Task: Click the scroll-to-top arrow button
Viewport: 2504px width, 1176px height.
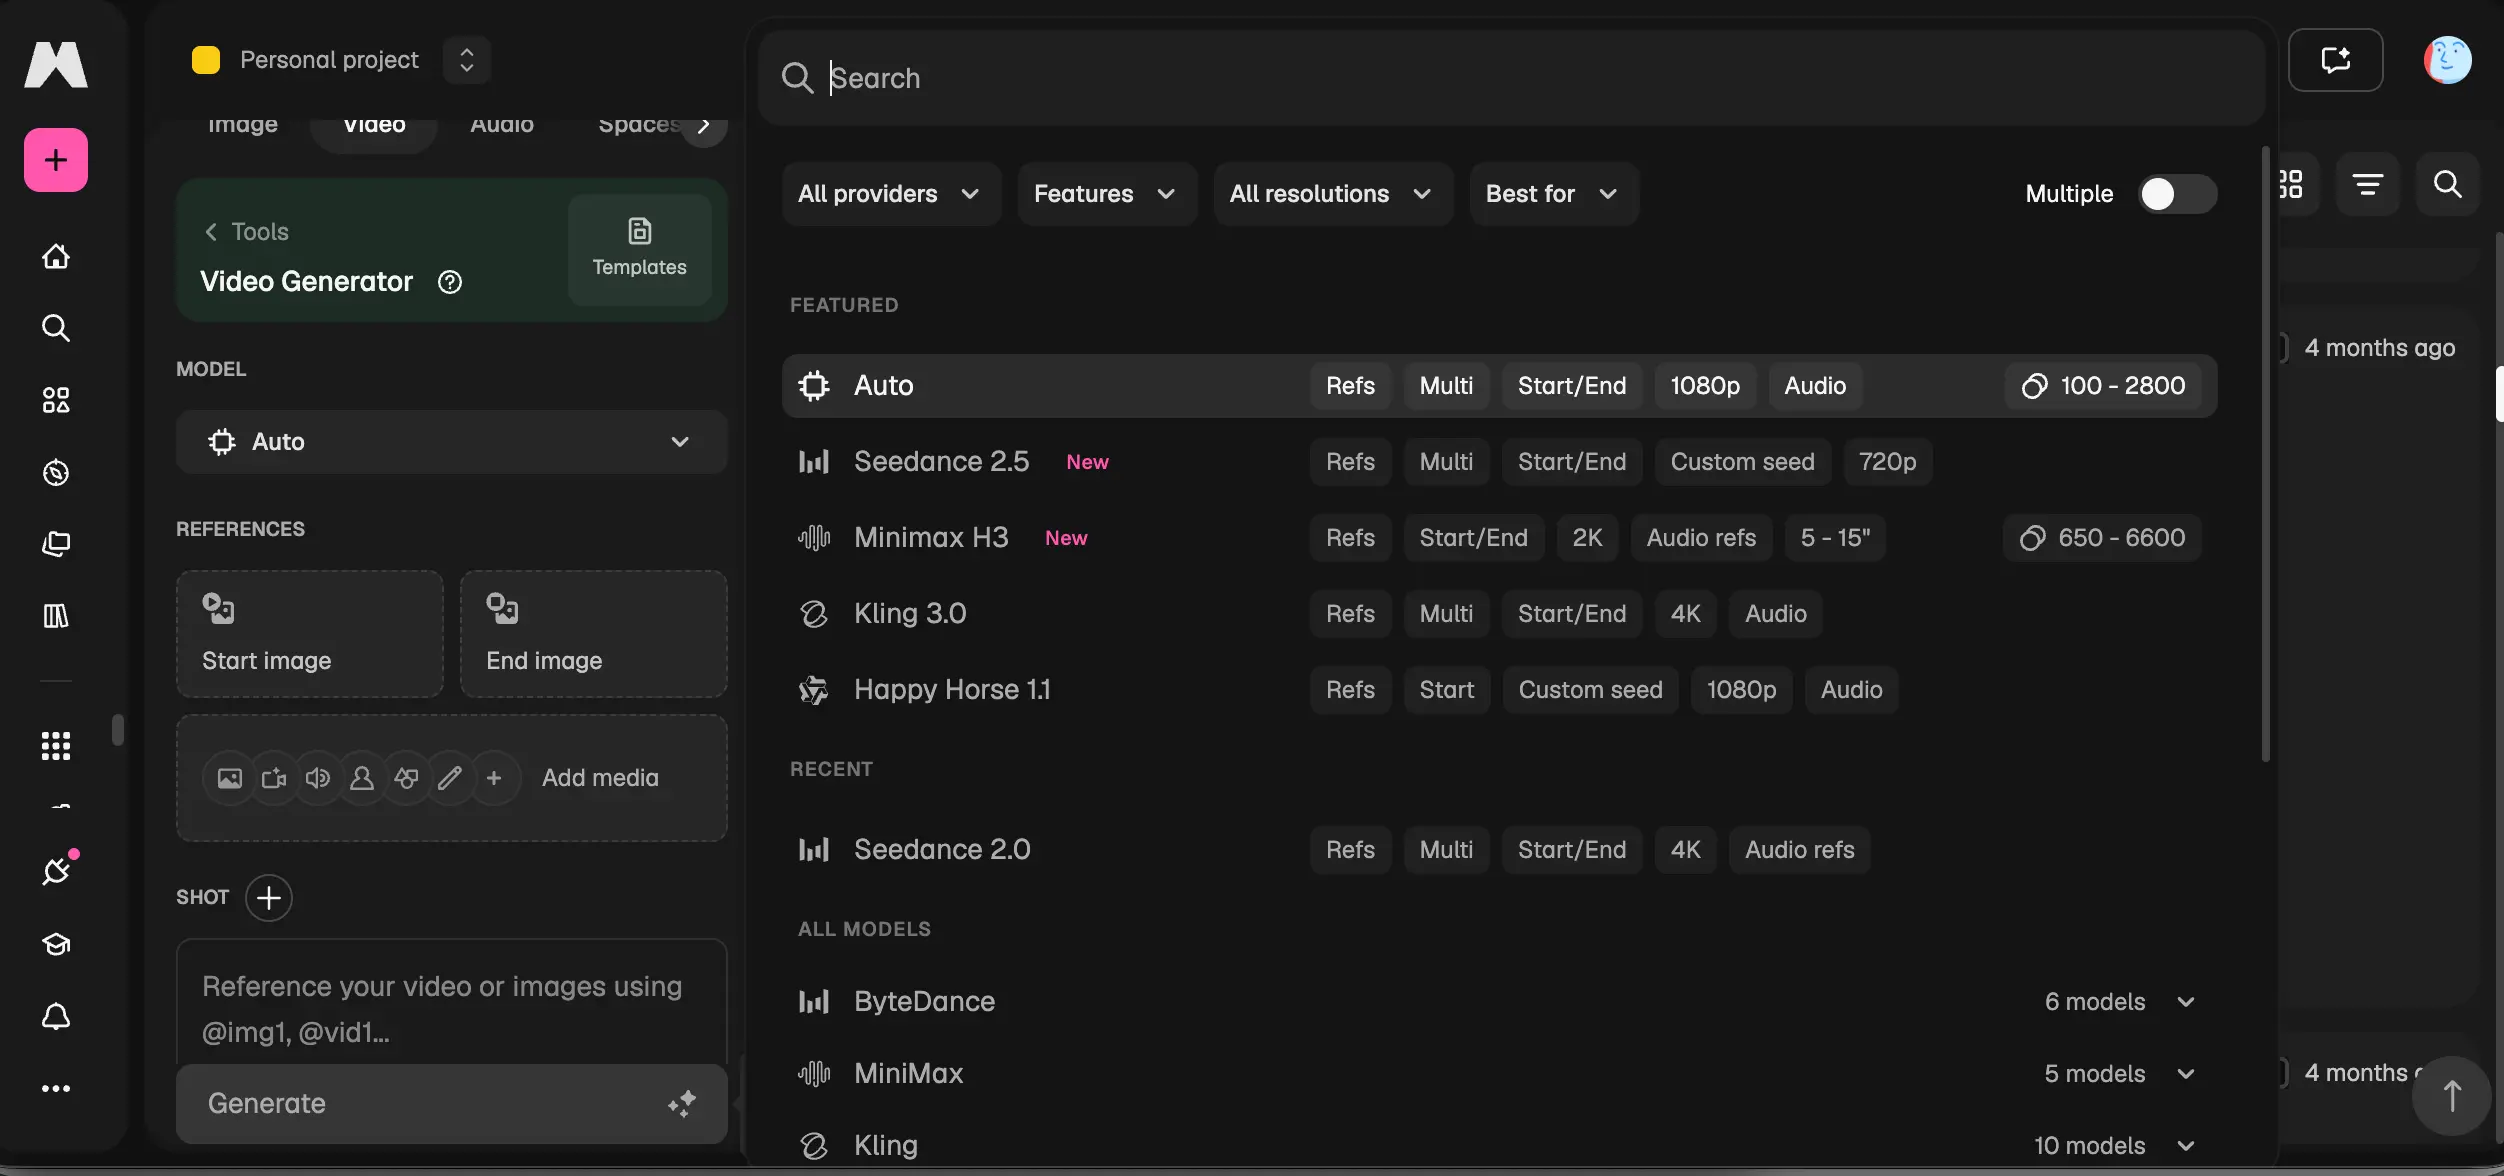Action: pos(2452,1096)
